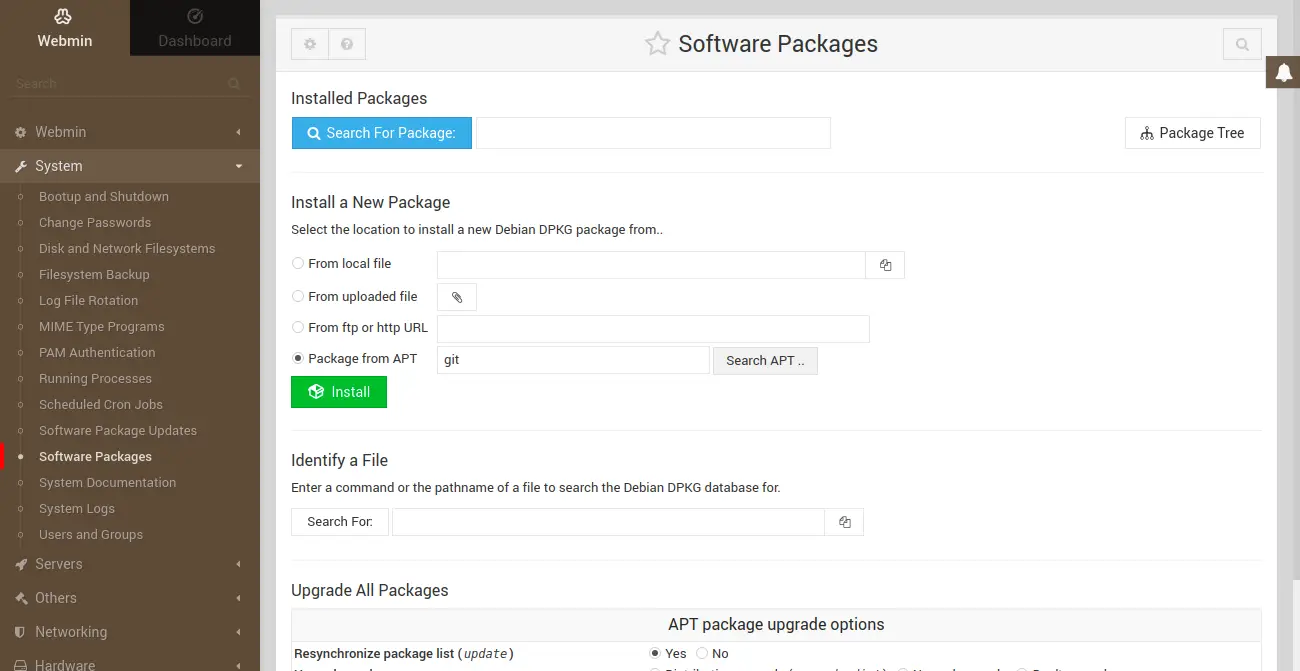The height and width of the screenshot is (671, 1300).
Task: Click the magnifier search icon at top right
Action: click(x=1241, y=44)
